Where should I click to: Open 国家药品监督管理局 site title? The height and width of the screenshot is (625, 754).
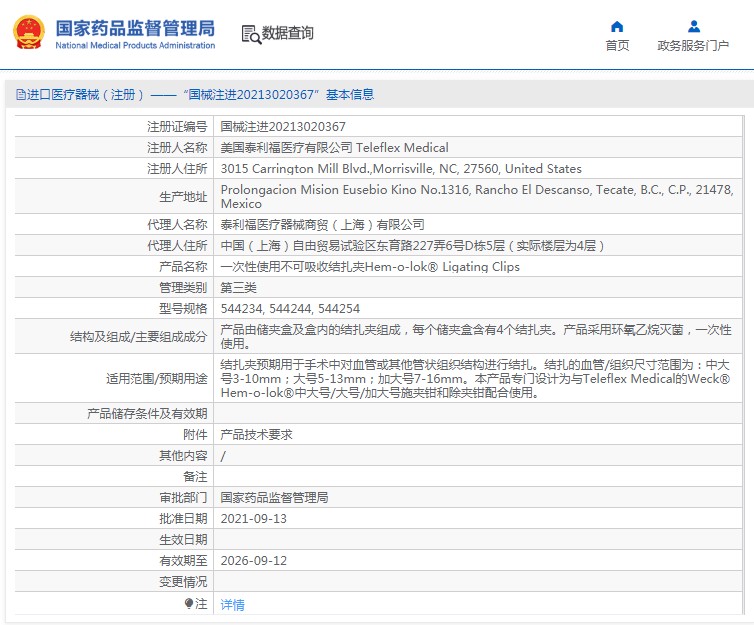135,28
